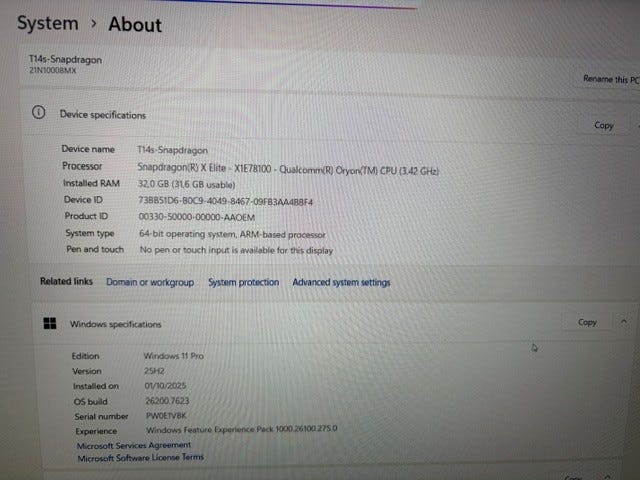Click the Installed RAM label
The image size is (640, 480).
pyautogui.click(x=91, y=183)
